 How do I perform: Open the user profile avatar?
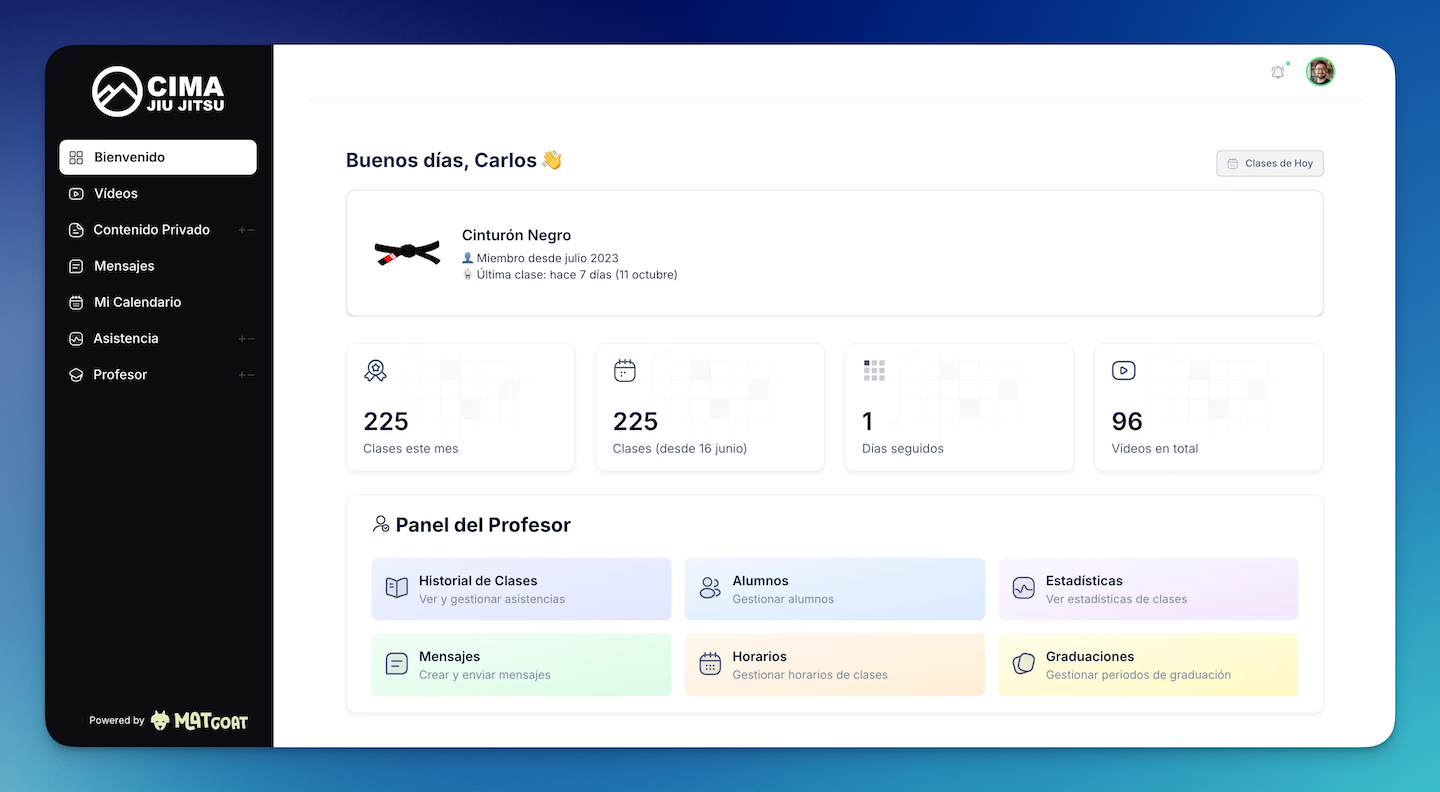1320,72
